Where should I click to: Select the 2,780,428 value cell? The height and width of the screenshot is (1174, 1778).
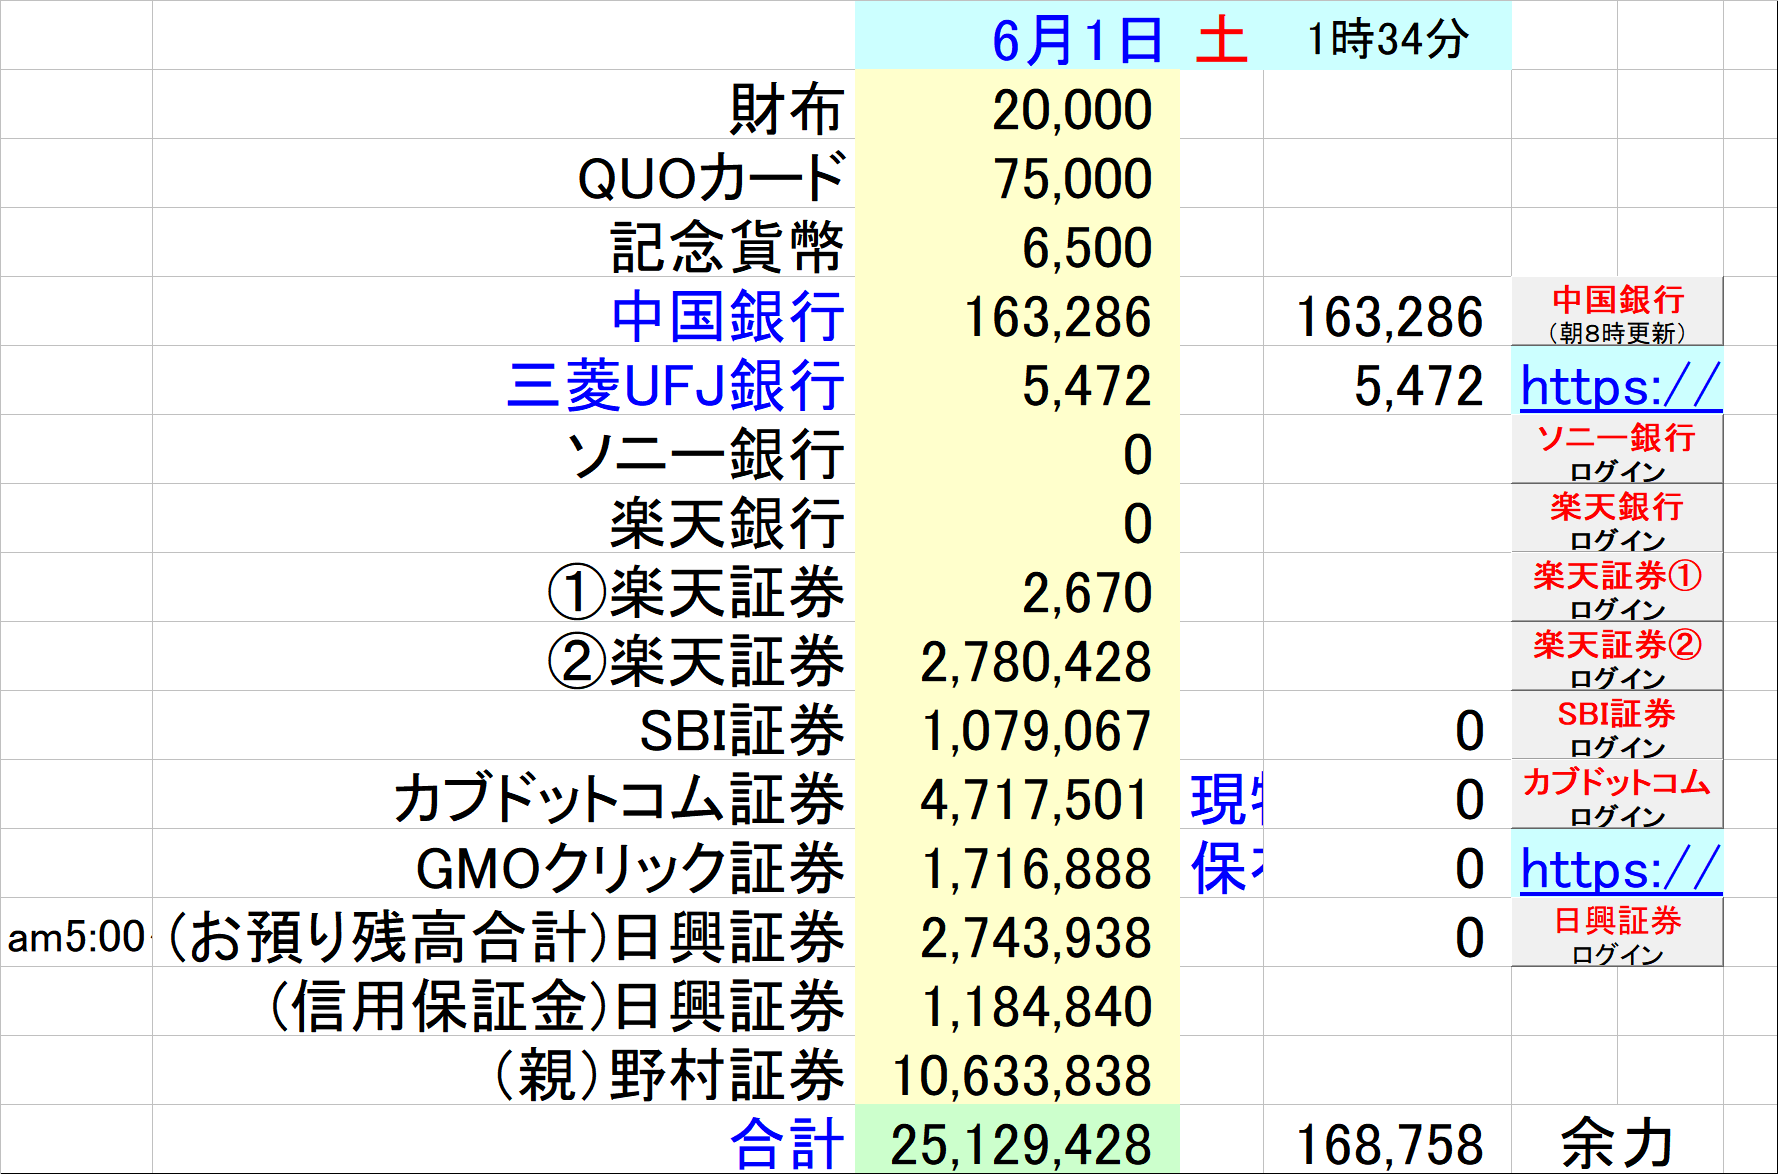[1017, 657]
